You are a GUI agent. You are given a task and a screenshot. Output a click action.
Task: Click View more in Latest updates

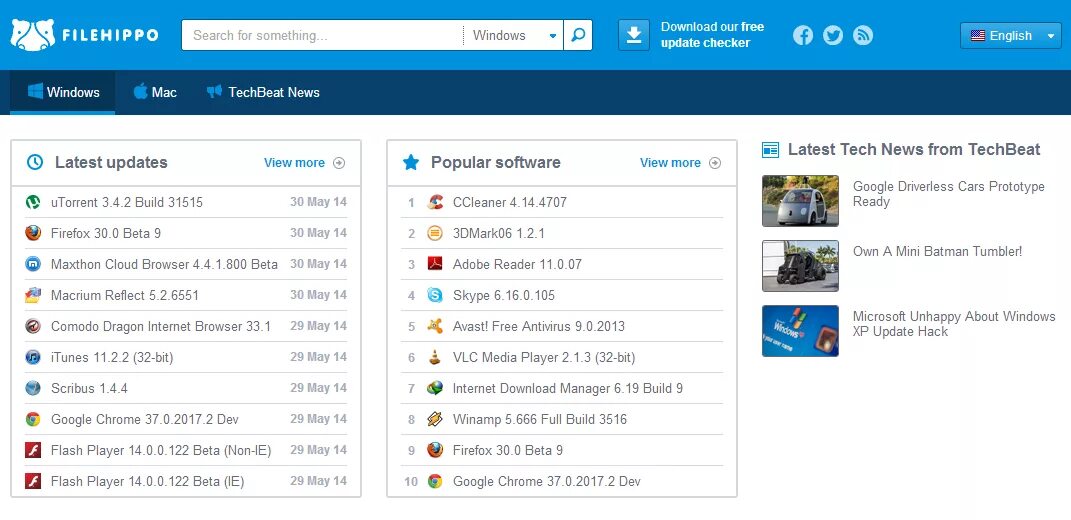[304, 163]
